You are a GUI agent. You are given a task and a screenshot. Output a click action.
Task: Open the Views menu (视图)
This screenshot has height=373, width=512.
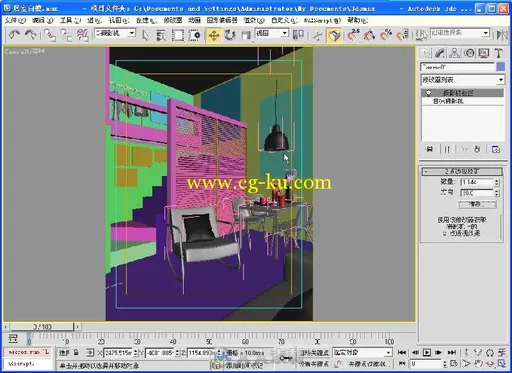coord(119,21)
